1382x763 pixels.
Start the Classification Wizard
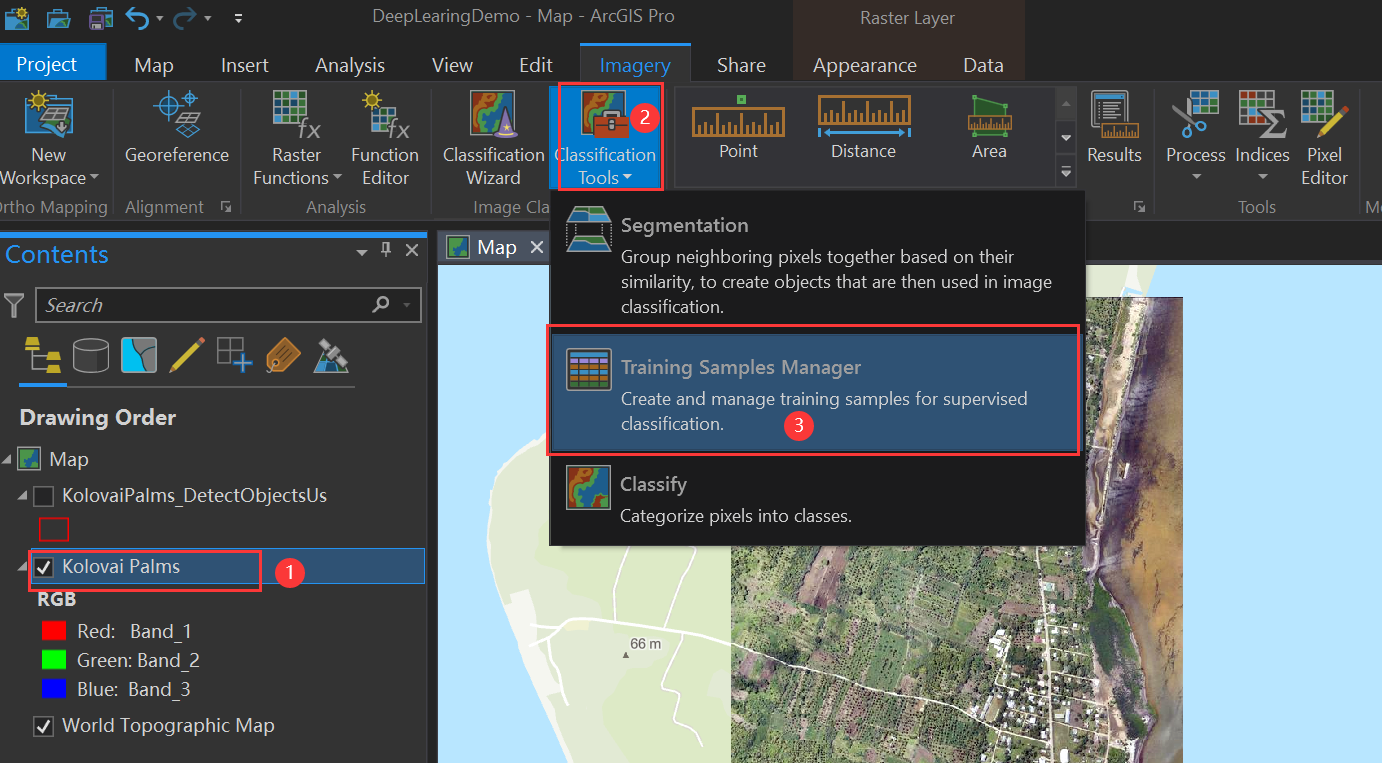[493, 140]
